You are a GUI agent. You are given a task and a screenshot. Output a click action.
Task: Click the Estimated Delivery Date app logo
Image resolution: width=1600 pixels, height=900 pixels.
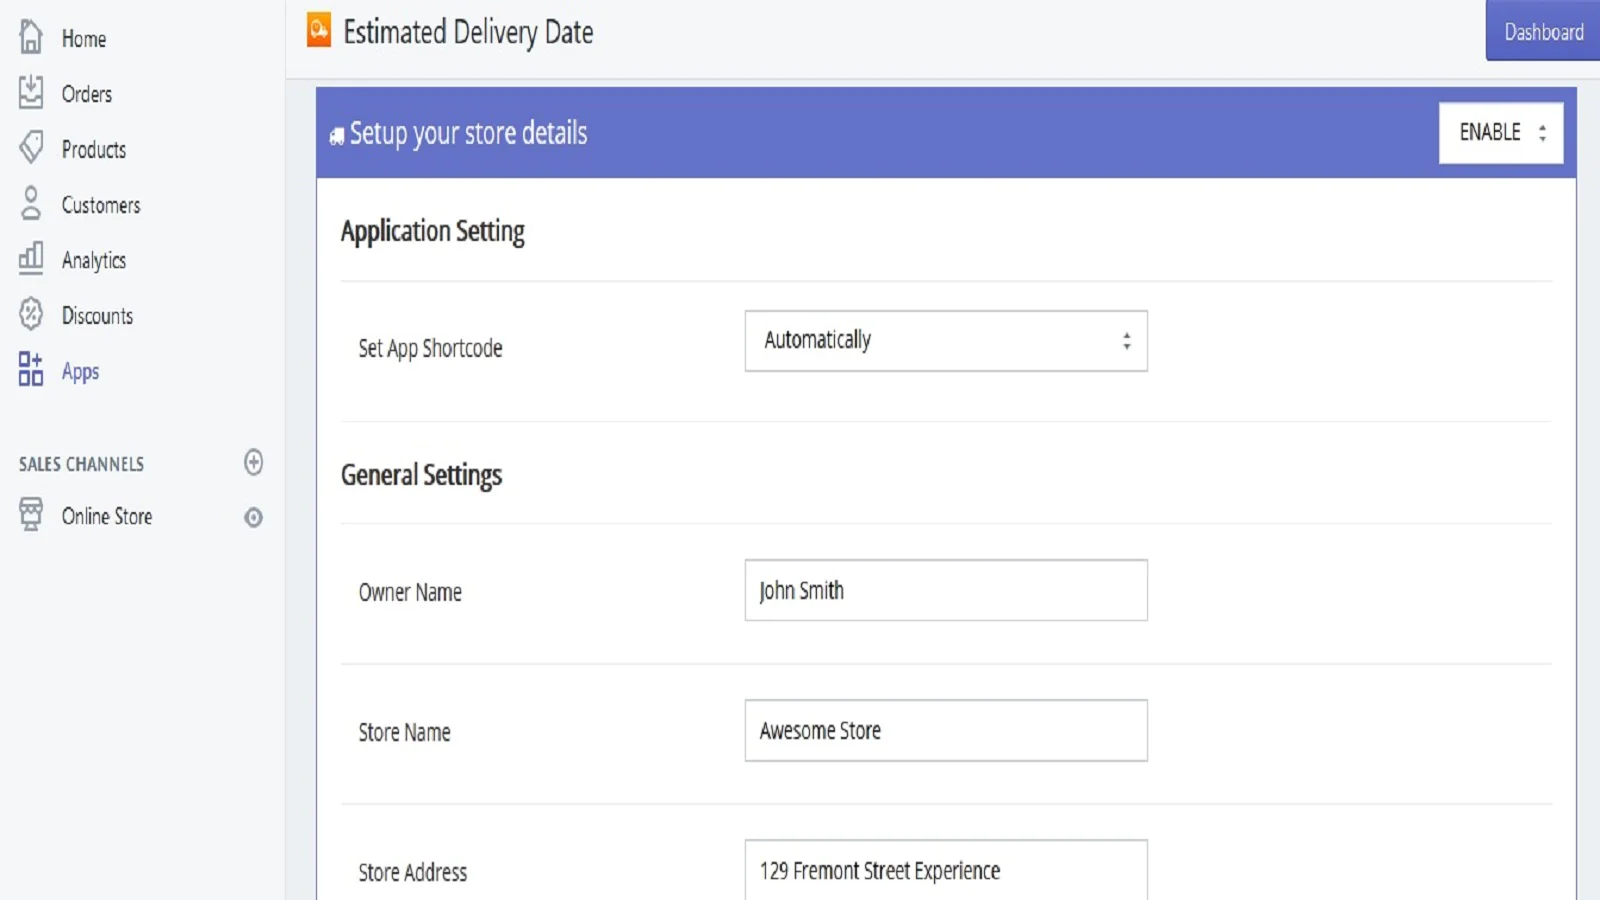point(319,30)
